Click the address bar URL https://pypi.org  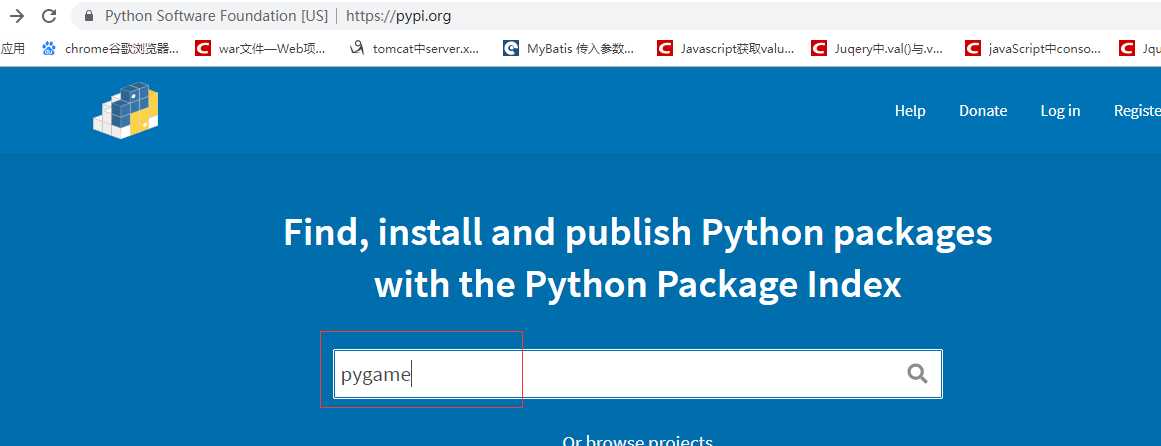click(398, 16)
